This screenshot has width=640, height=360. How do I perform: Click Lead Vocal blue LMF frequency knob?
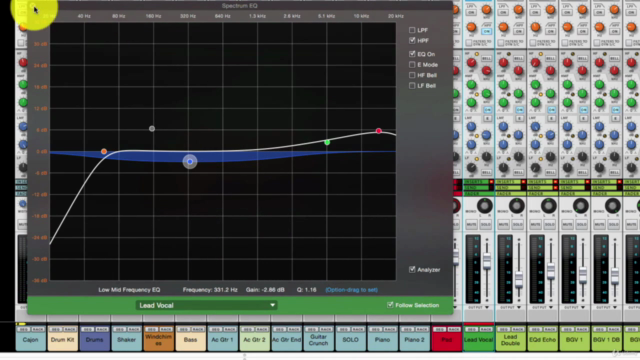[487, 135]
